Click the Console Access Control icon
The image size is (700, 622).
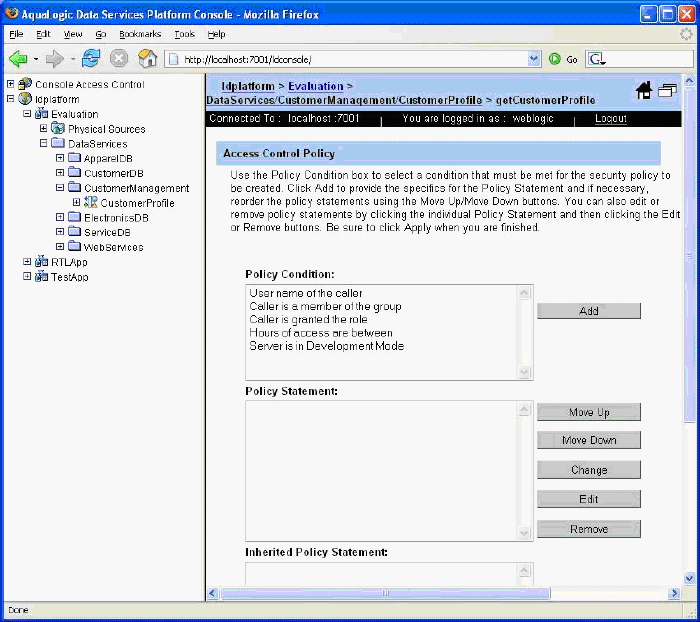click(25, 84)
